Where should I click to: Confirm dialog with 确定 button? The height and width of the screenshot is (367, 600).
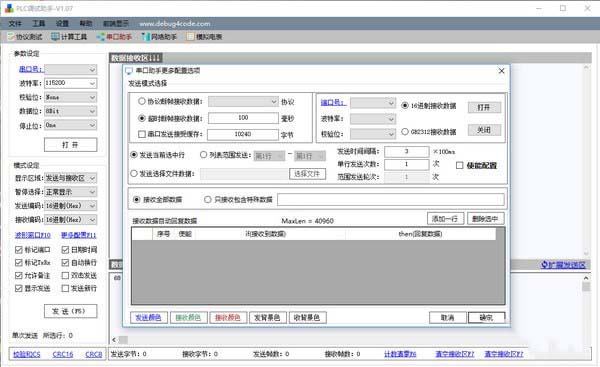pos(486,318)
